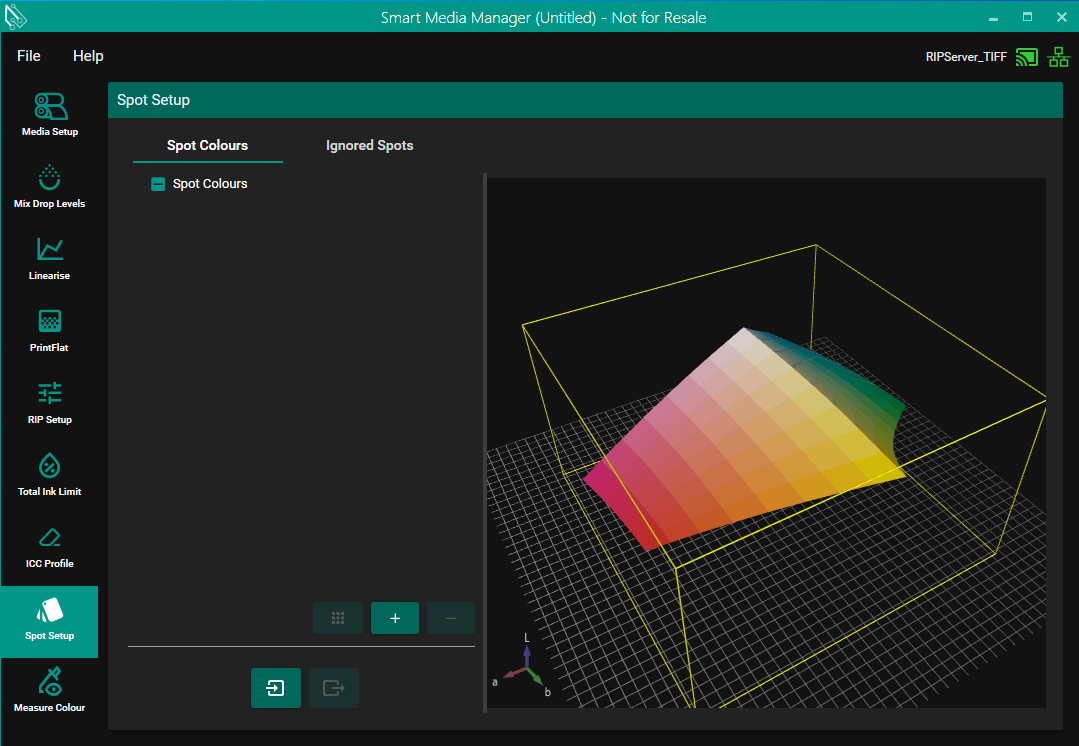Open the Linearise step

(x=49, y=258)
